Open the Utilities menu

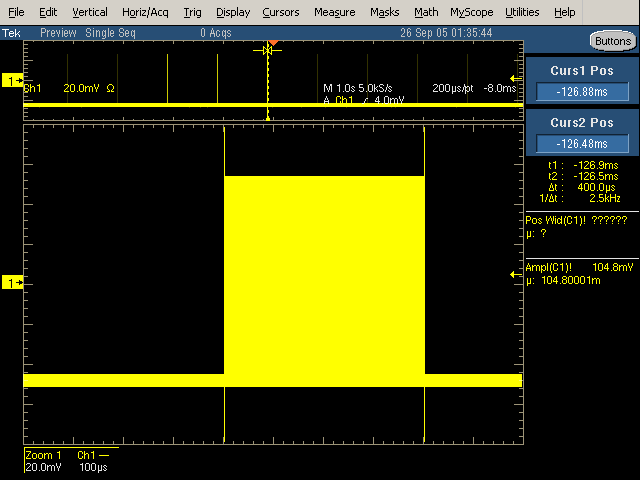522,12
